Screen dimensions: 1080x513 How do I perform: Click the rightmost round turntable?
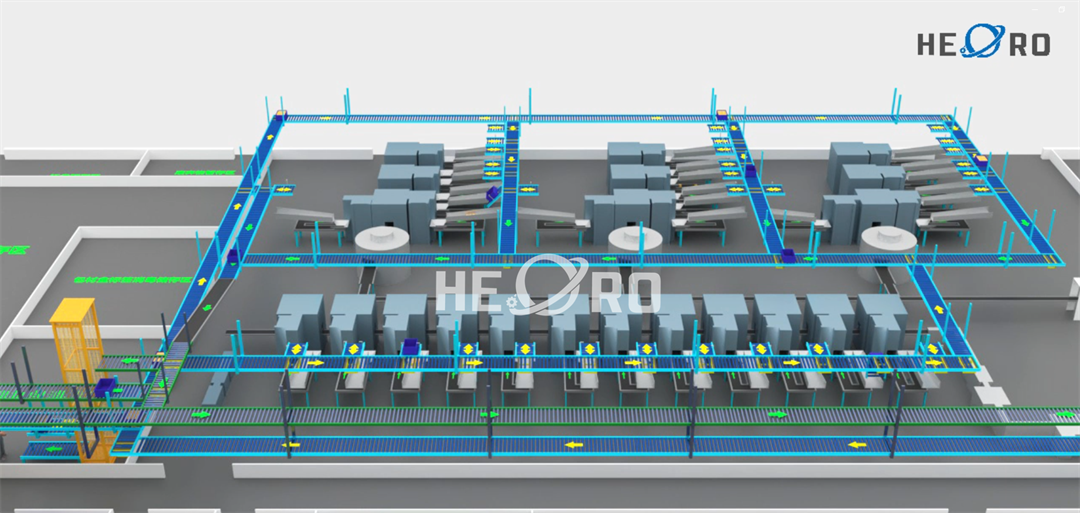pos(884,238)
